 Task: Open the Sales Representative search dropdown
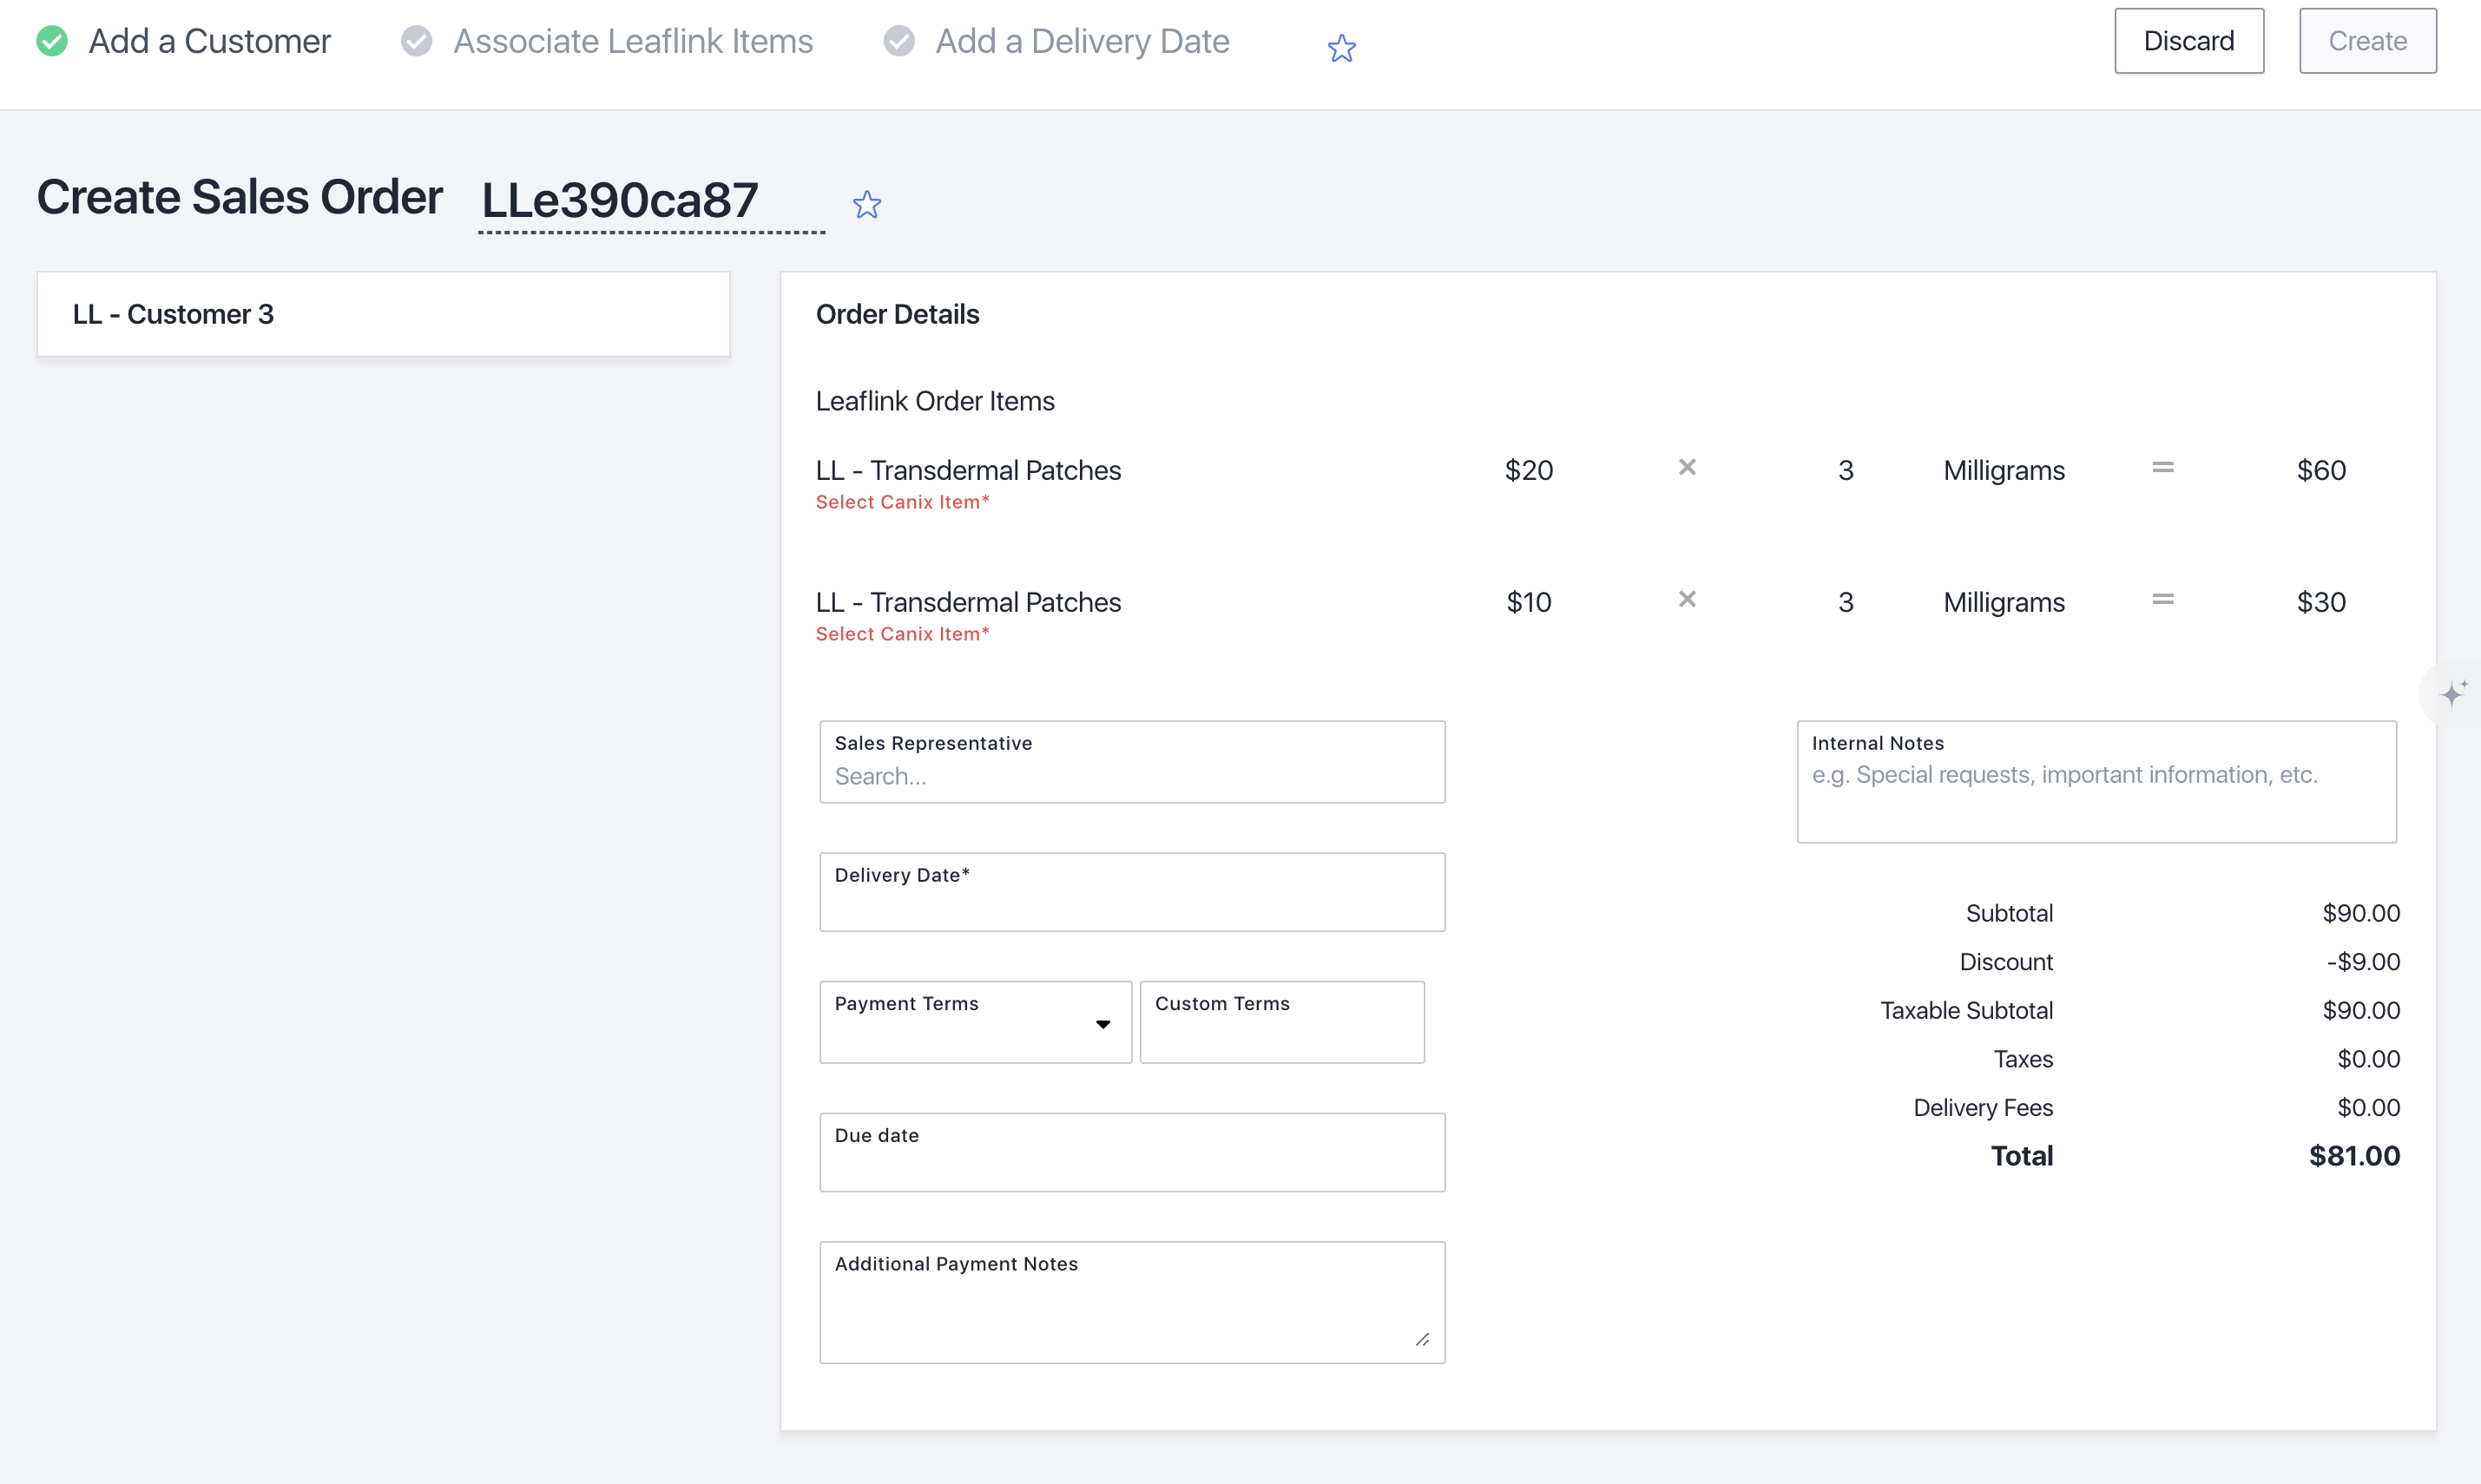click(x=1132, y=762)
